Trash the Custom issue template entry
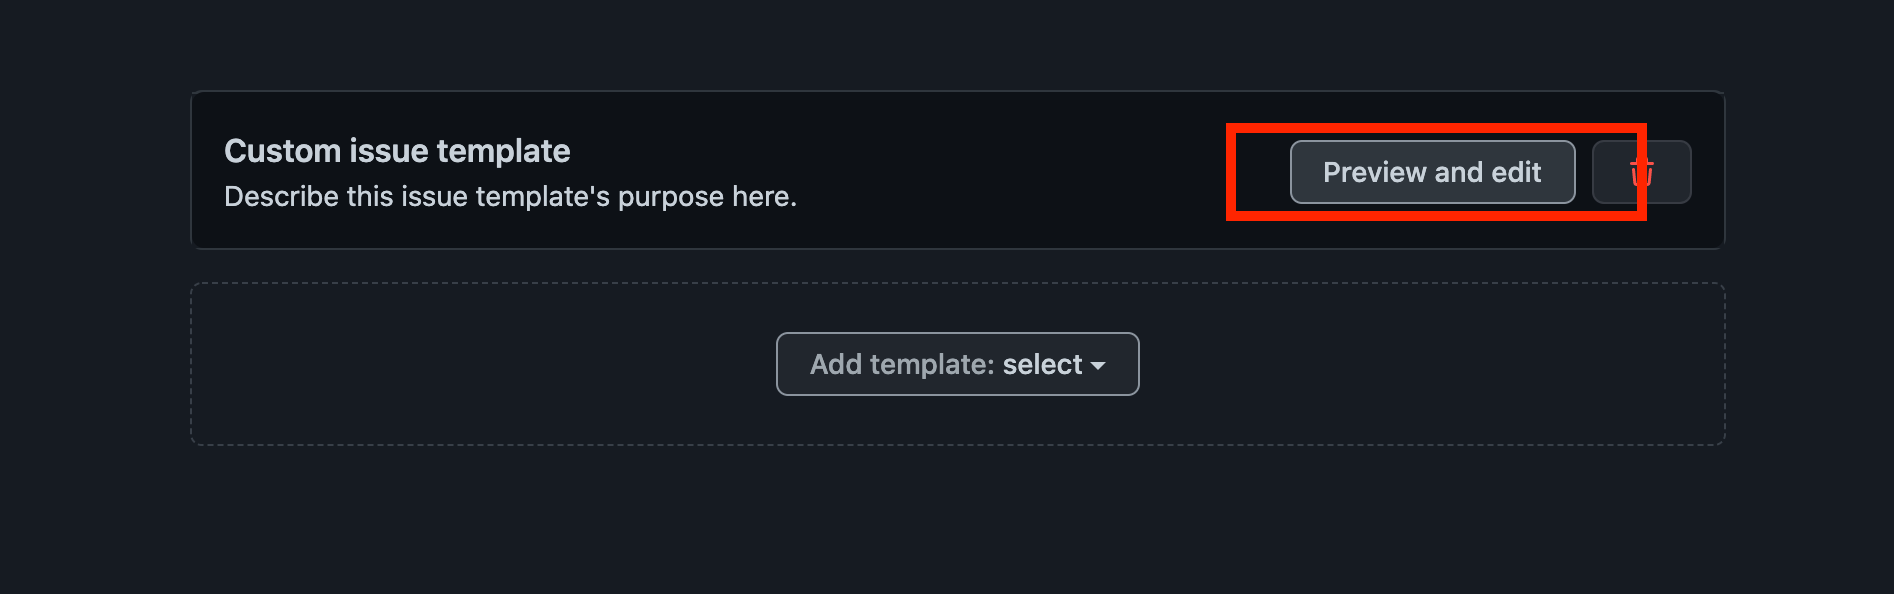This screenshot has height=594, width=1894. 1641,172
